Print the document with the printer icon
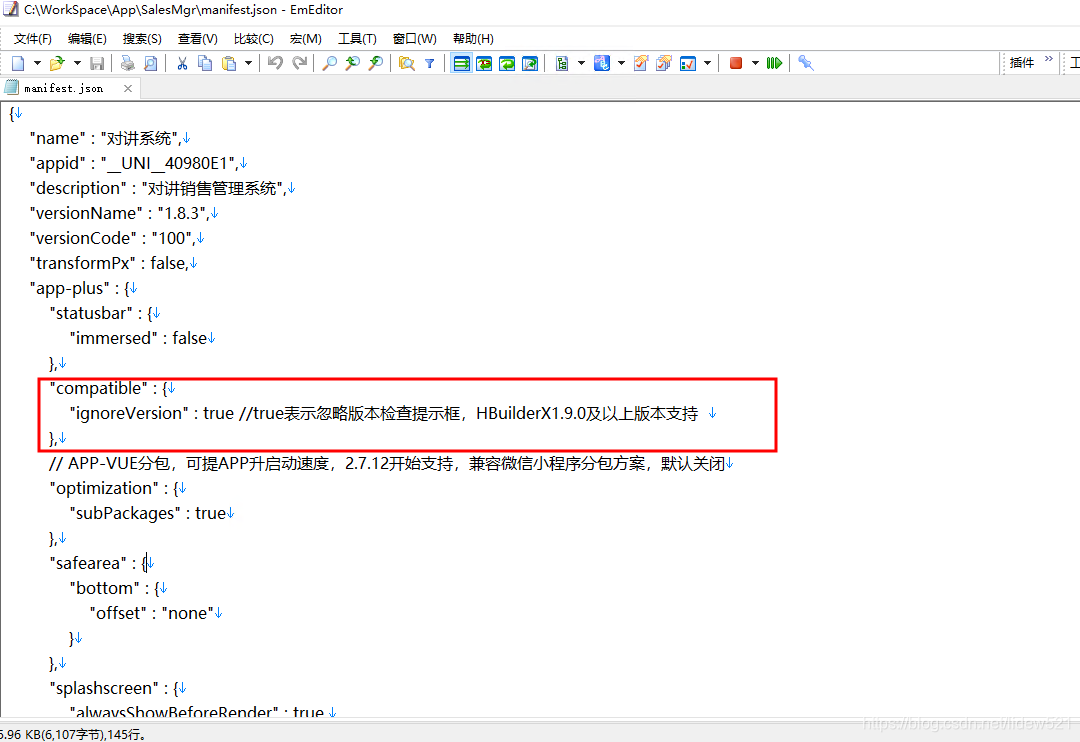 coord(127,63)
